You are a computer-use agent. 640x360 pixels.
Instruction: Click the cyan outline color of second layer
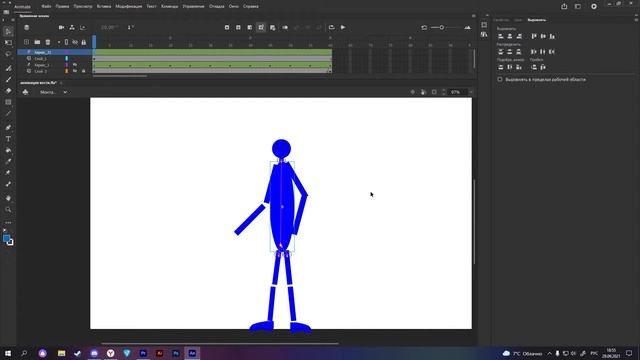click(67, 58)
